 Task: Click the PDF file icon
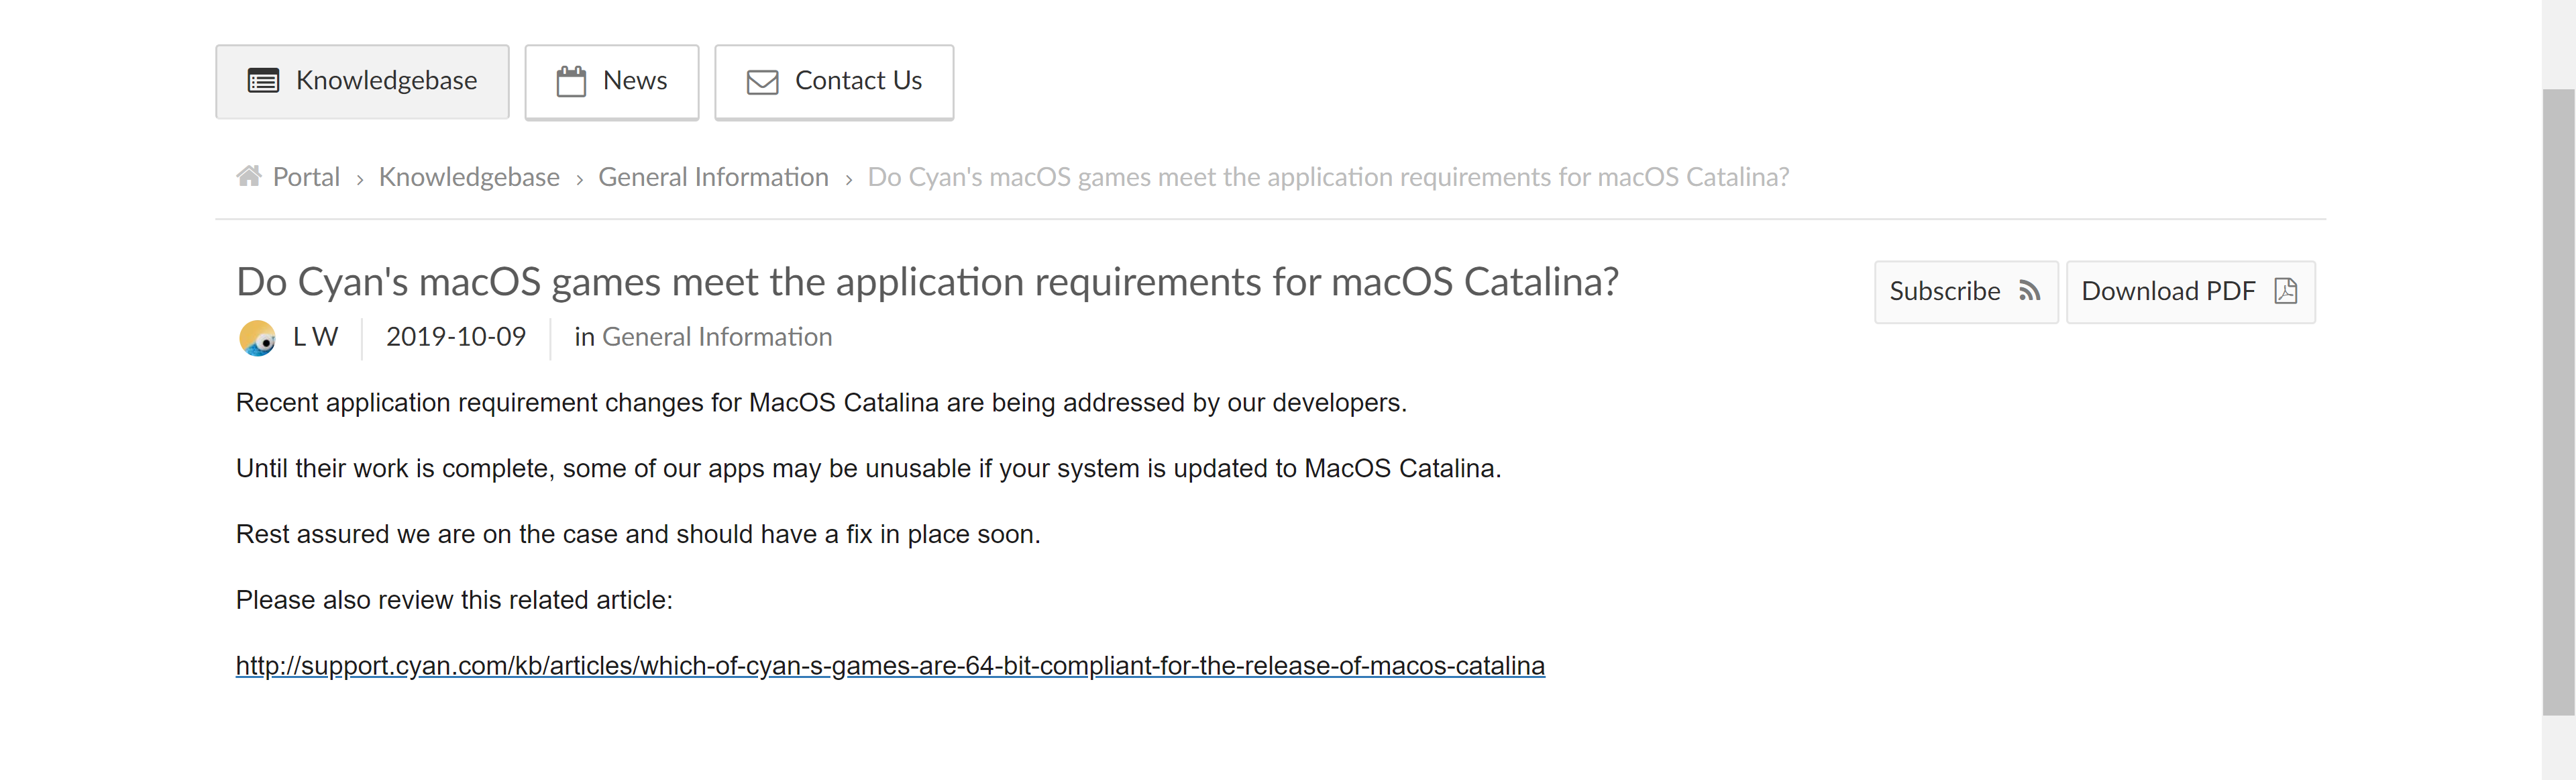point(2285,291)
